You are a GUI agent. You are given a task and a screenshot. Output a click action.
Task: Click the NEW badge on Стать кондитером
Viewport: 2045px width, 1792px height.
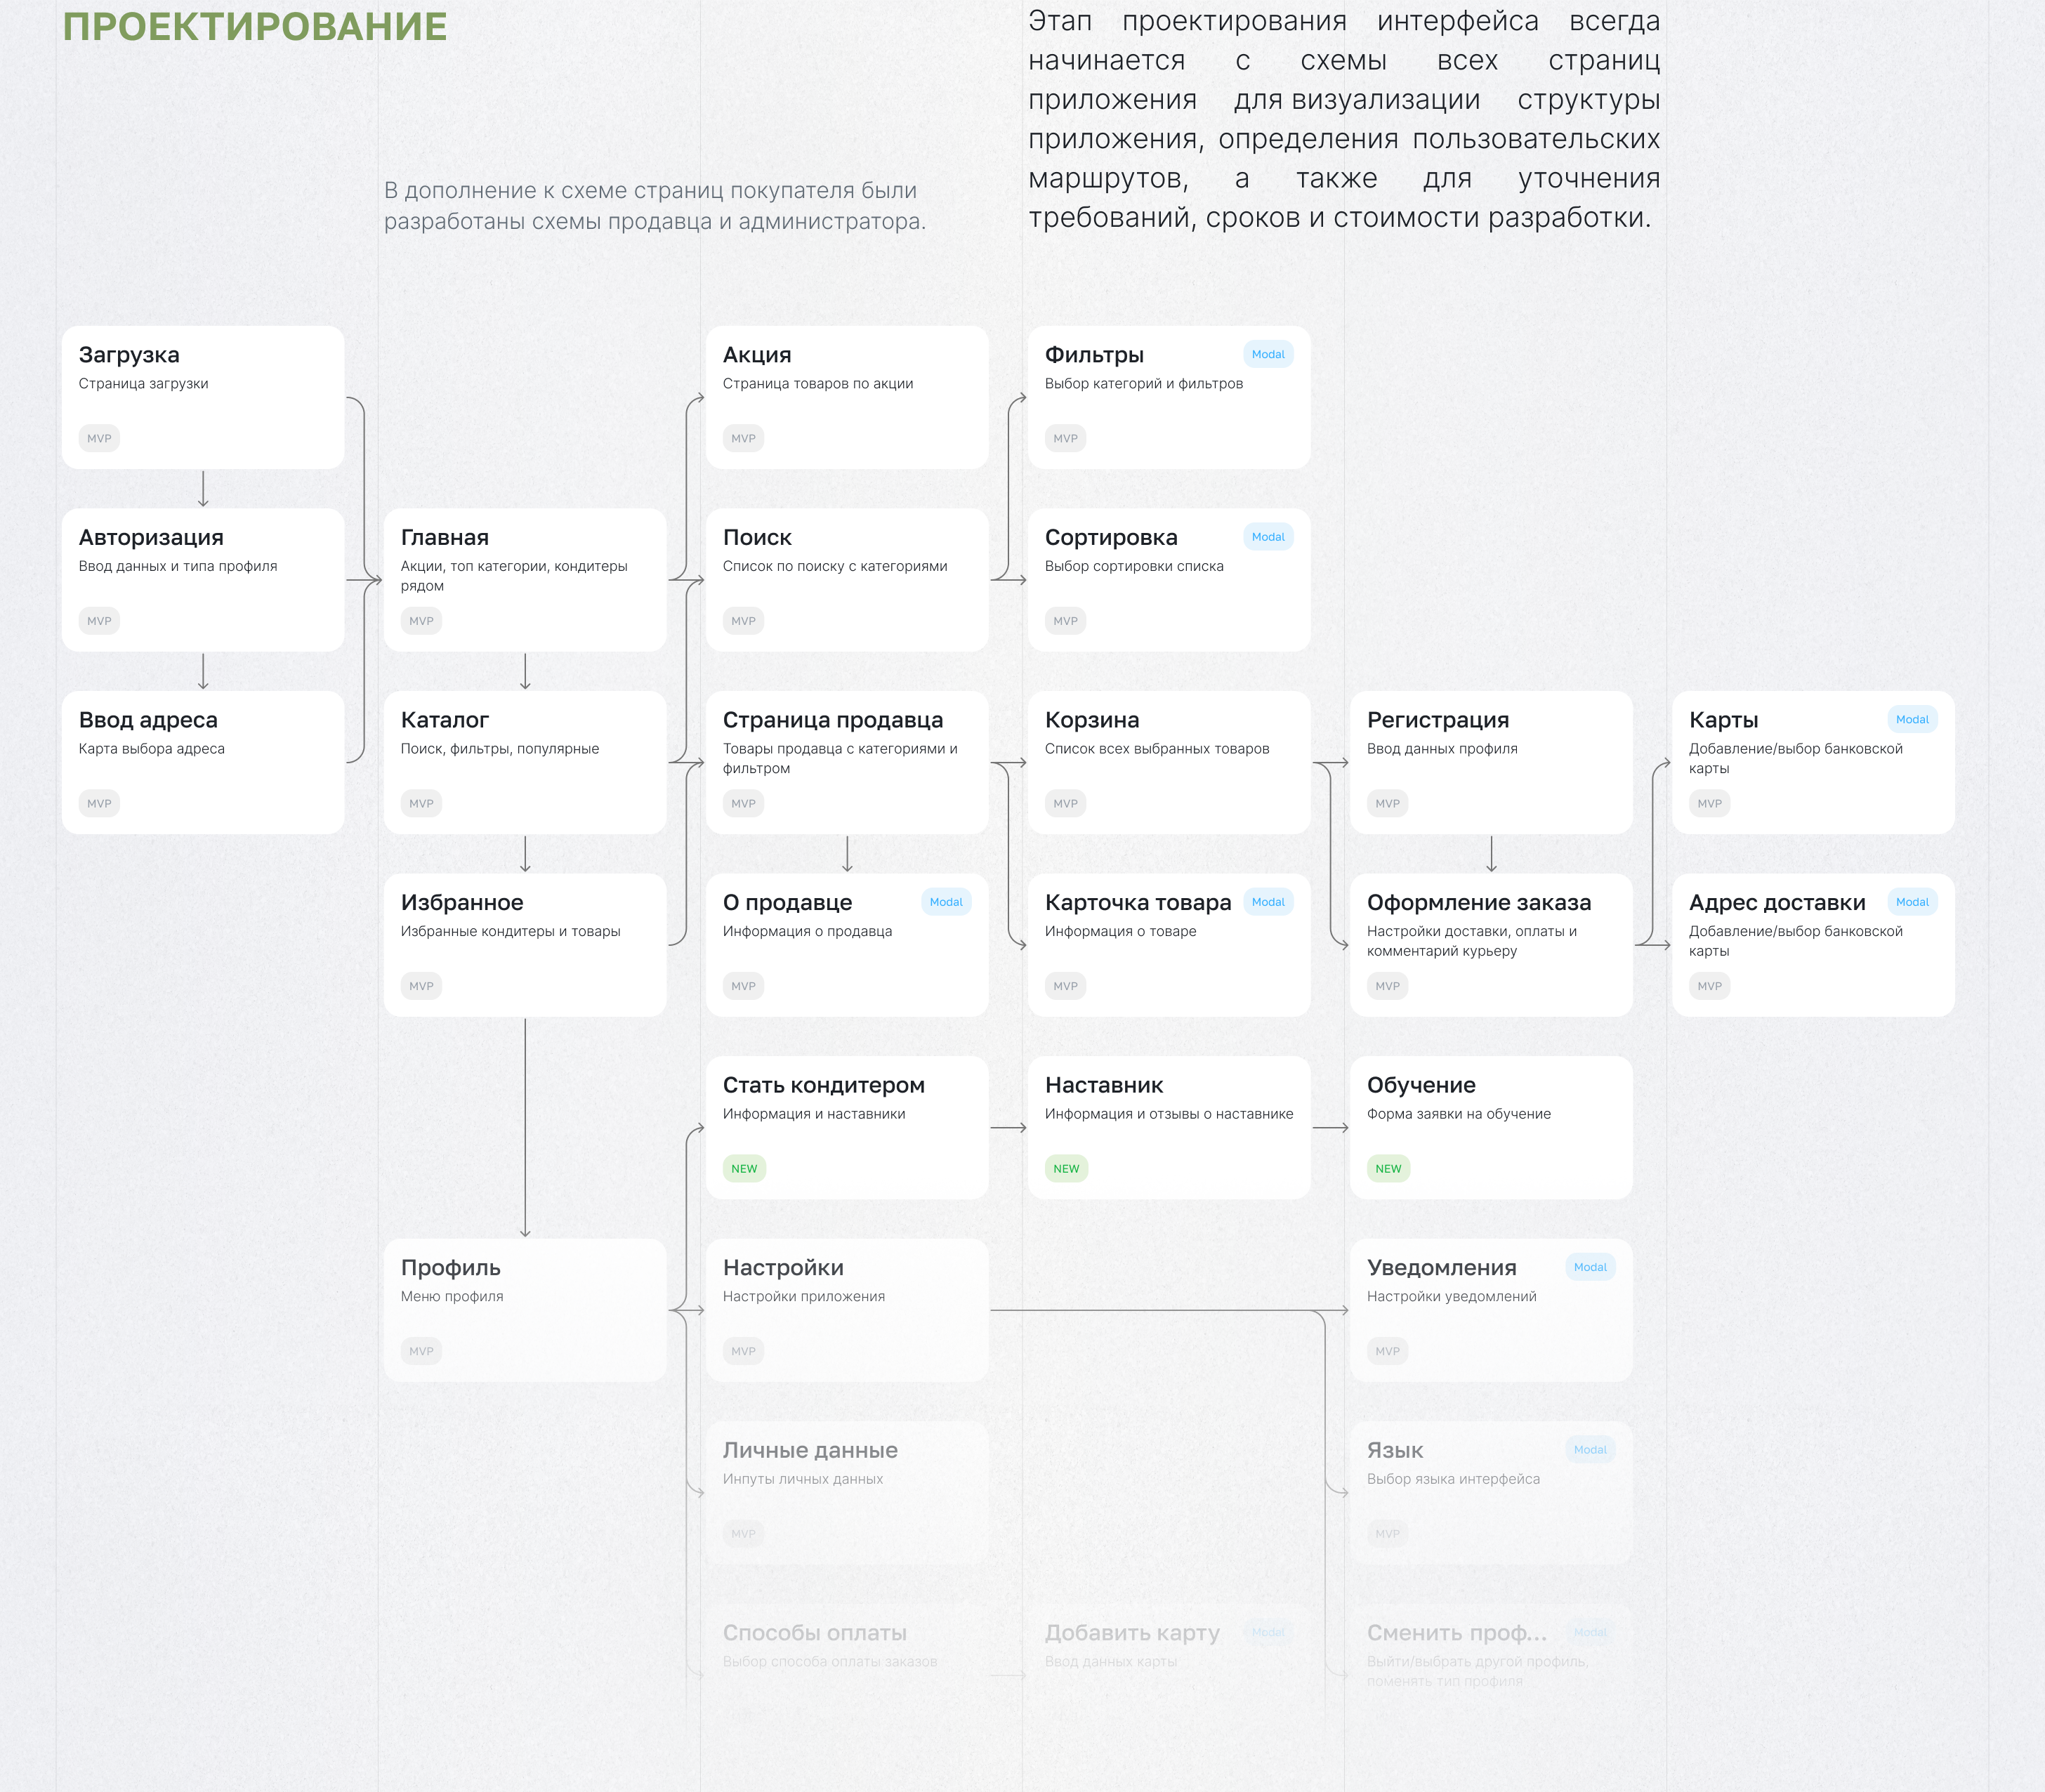click(x=743, y=1169)
